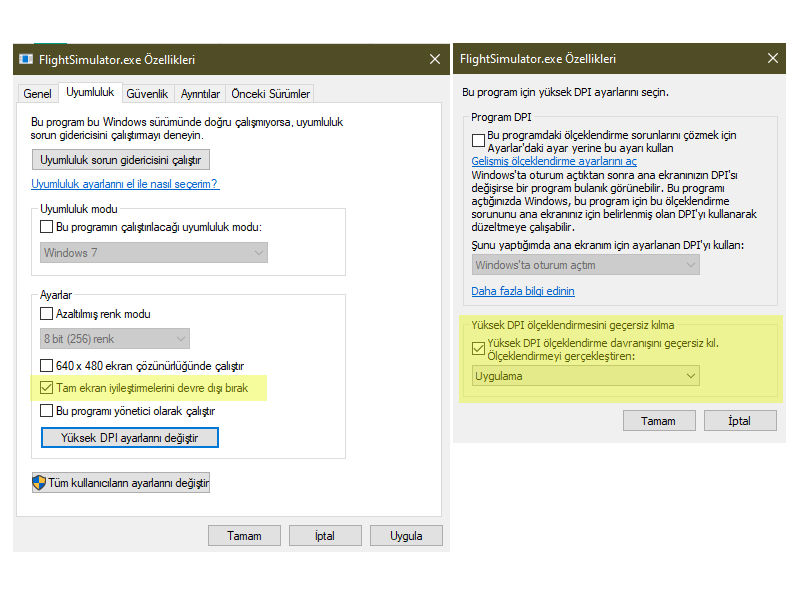Enable the uyumluluk modu checkbox
Screen dimensions: 800x600
[x=46, y=227]
